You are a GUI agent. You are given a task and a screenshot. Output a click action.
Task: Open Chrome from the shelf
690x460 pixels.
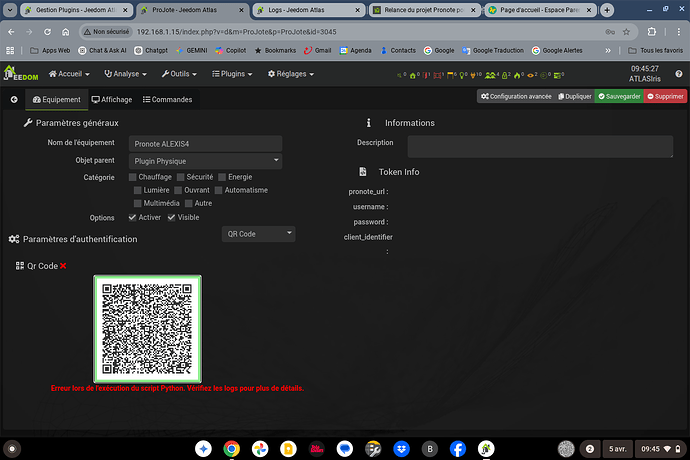click(x=231, y=449)
